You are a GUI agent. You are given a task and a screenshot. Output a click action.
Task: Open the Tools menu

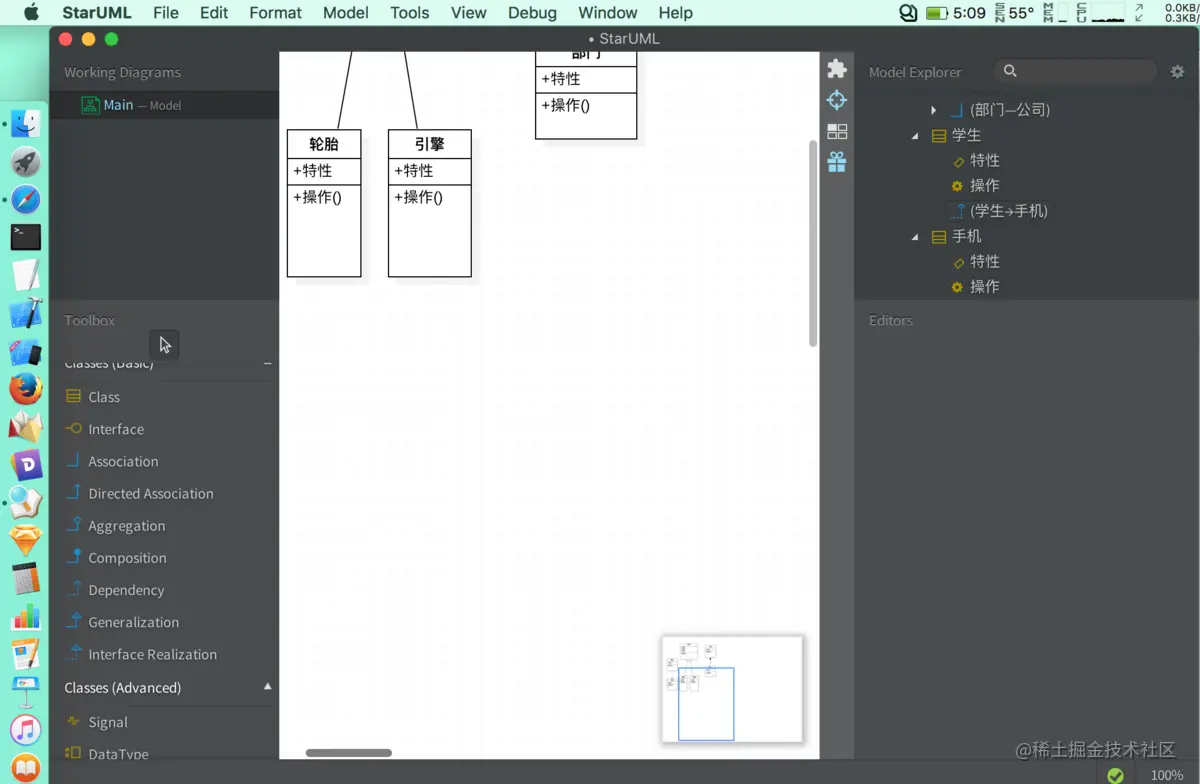[x=409, y=13]
